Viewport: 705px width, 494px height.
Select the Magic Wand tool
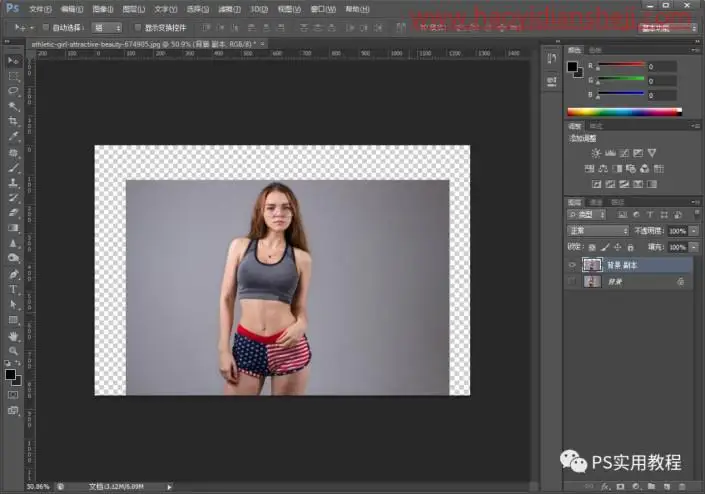pos(13,107)
